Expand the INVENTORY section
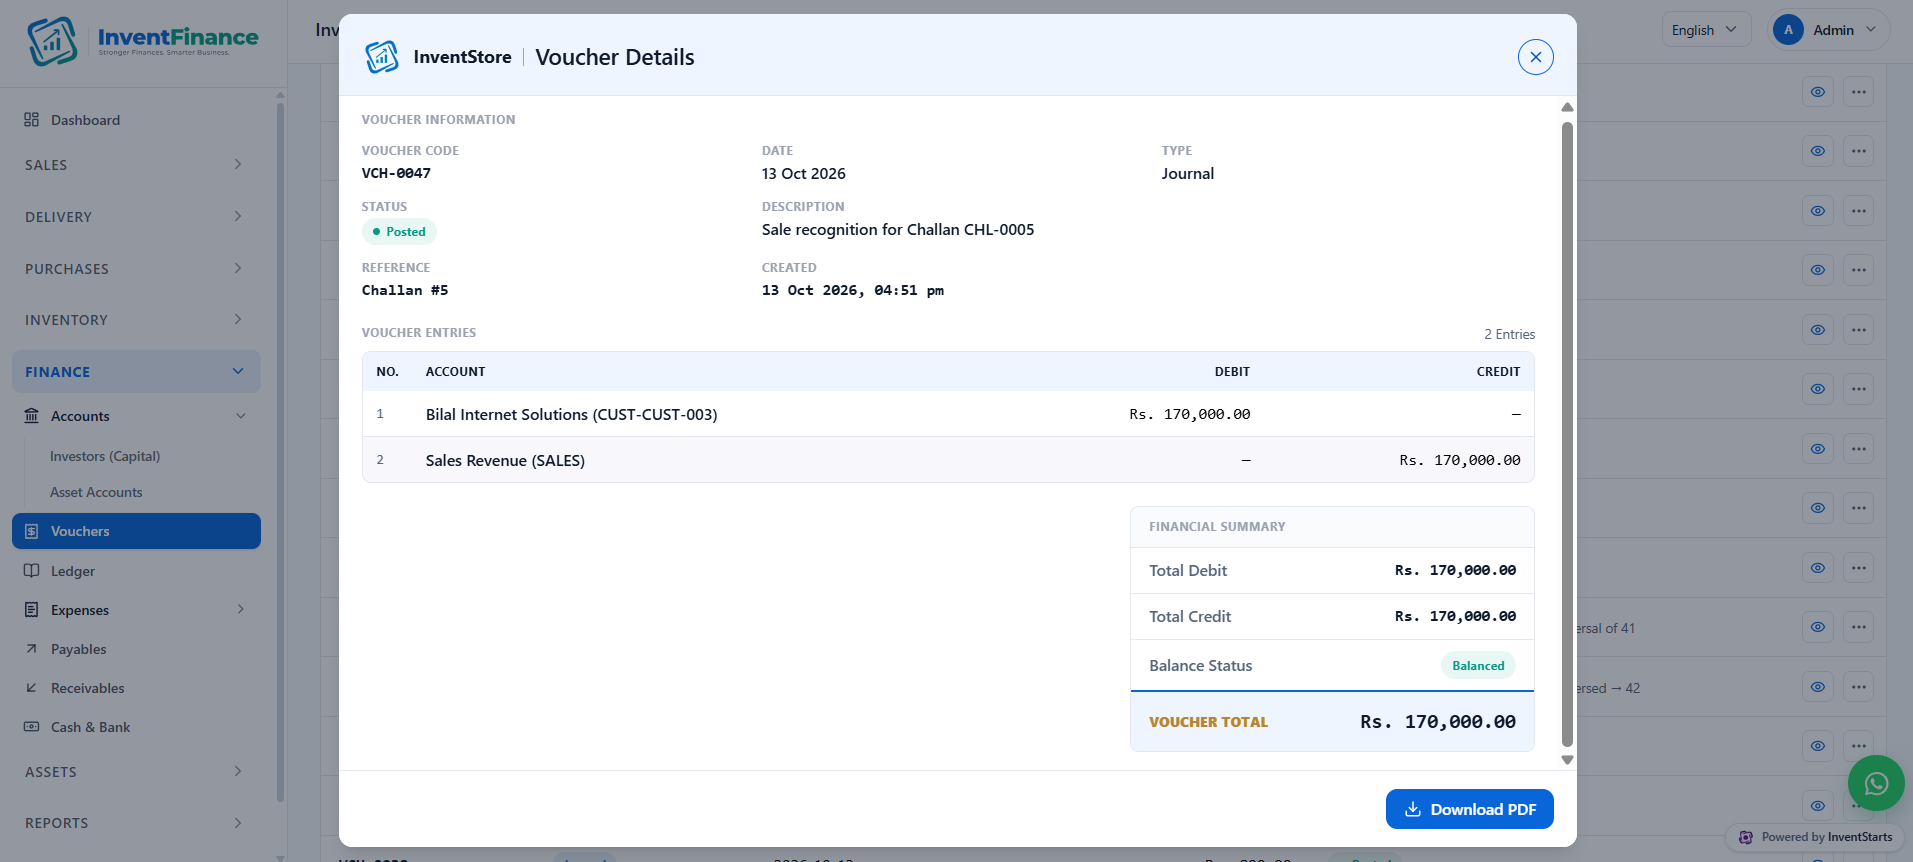 coord(136,320)
